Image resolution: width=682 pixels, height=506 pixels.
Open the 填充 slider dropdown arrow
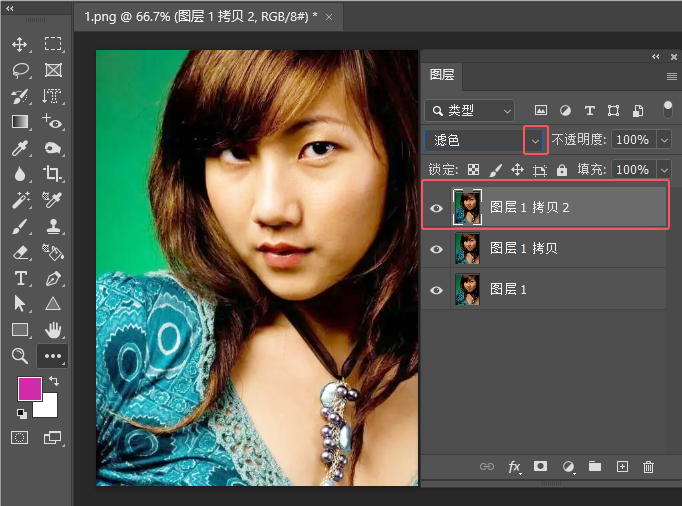click(x=664, y=169)
